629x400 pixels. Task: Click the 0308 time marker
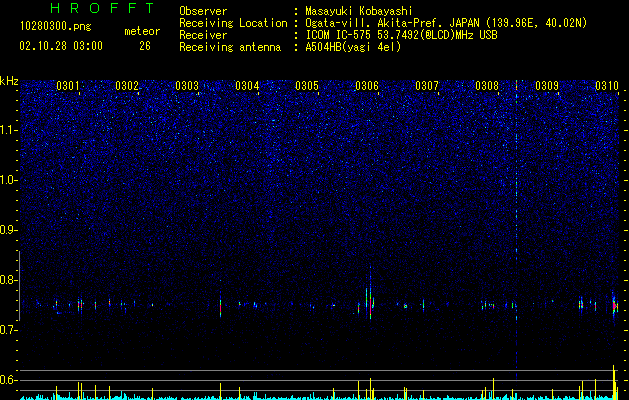point(487,86)
